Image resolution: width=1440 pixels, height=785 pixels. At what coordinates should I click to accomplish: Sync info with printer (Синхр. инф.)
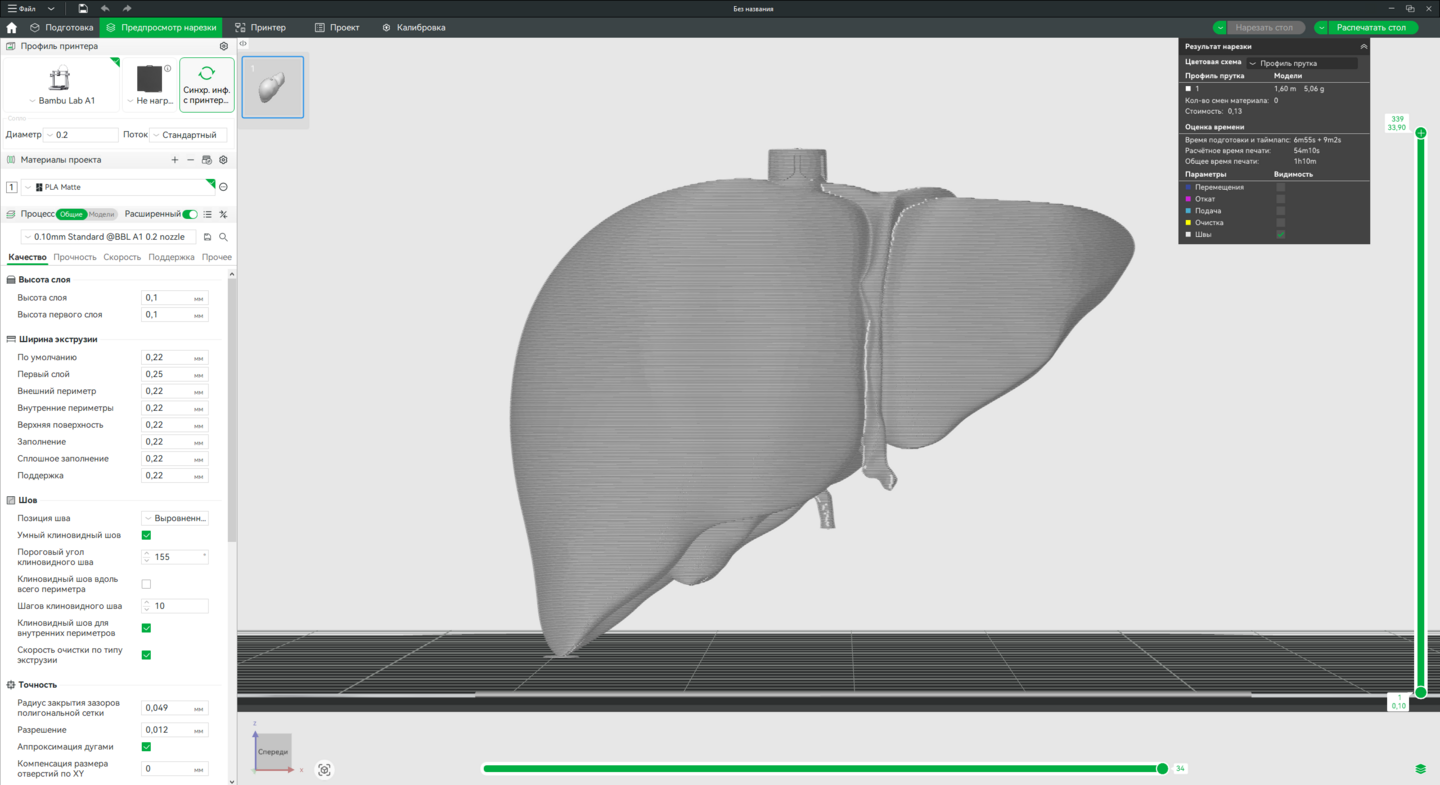click(x=207, y=84)
